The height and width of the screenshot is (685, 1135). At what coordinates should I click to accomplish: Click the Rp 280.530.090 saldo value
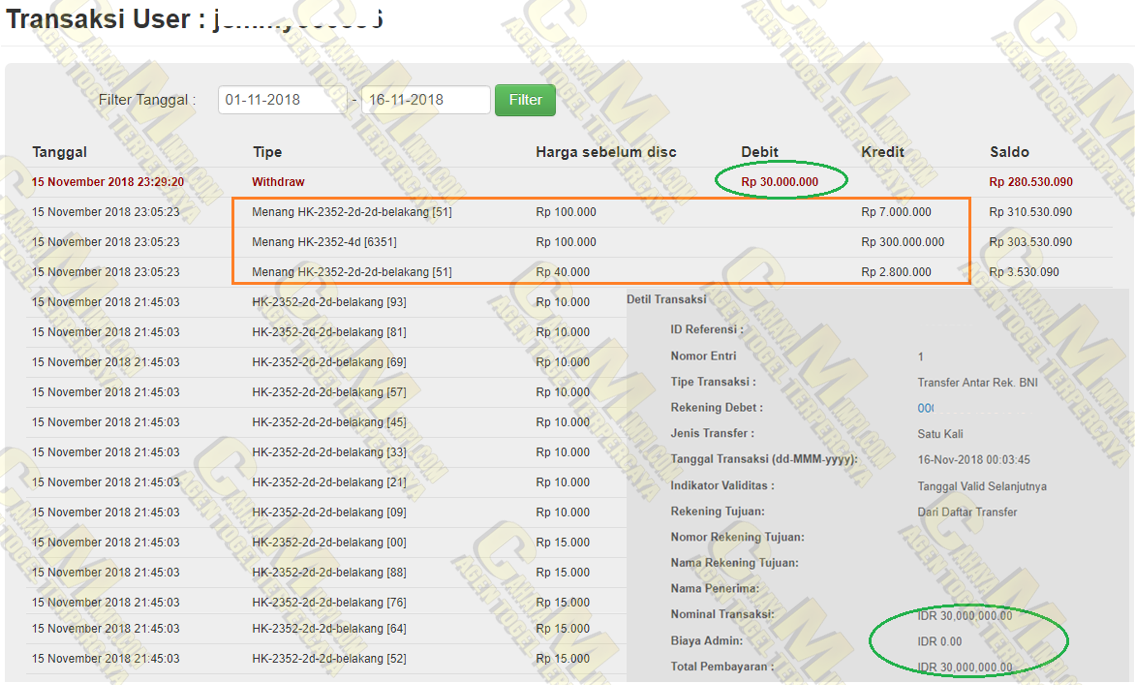tap(1031, 182)
